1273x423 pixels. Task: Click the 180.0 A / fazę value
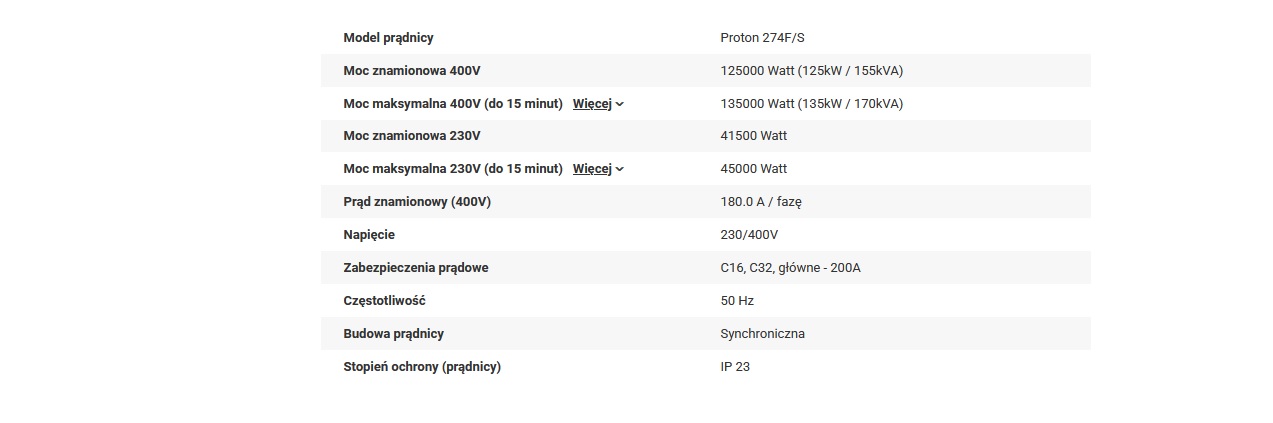761,202
